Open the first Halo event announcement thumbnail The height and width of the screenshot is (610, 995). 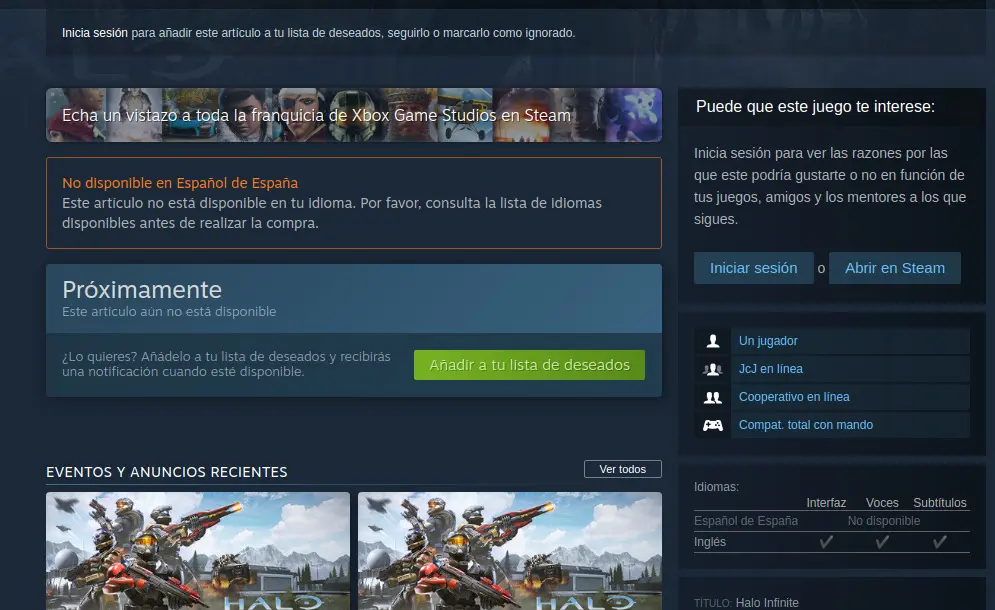[x=198, y=551]
